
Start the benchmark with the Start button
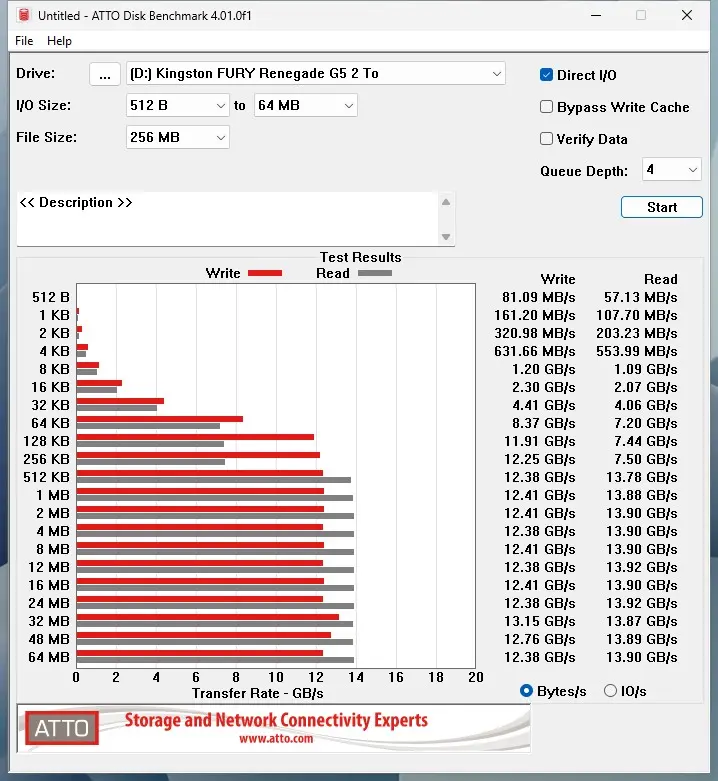[661, 207]
